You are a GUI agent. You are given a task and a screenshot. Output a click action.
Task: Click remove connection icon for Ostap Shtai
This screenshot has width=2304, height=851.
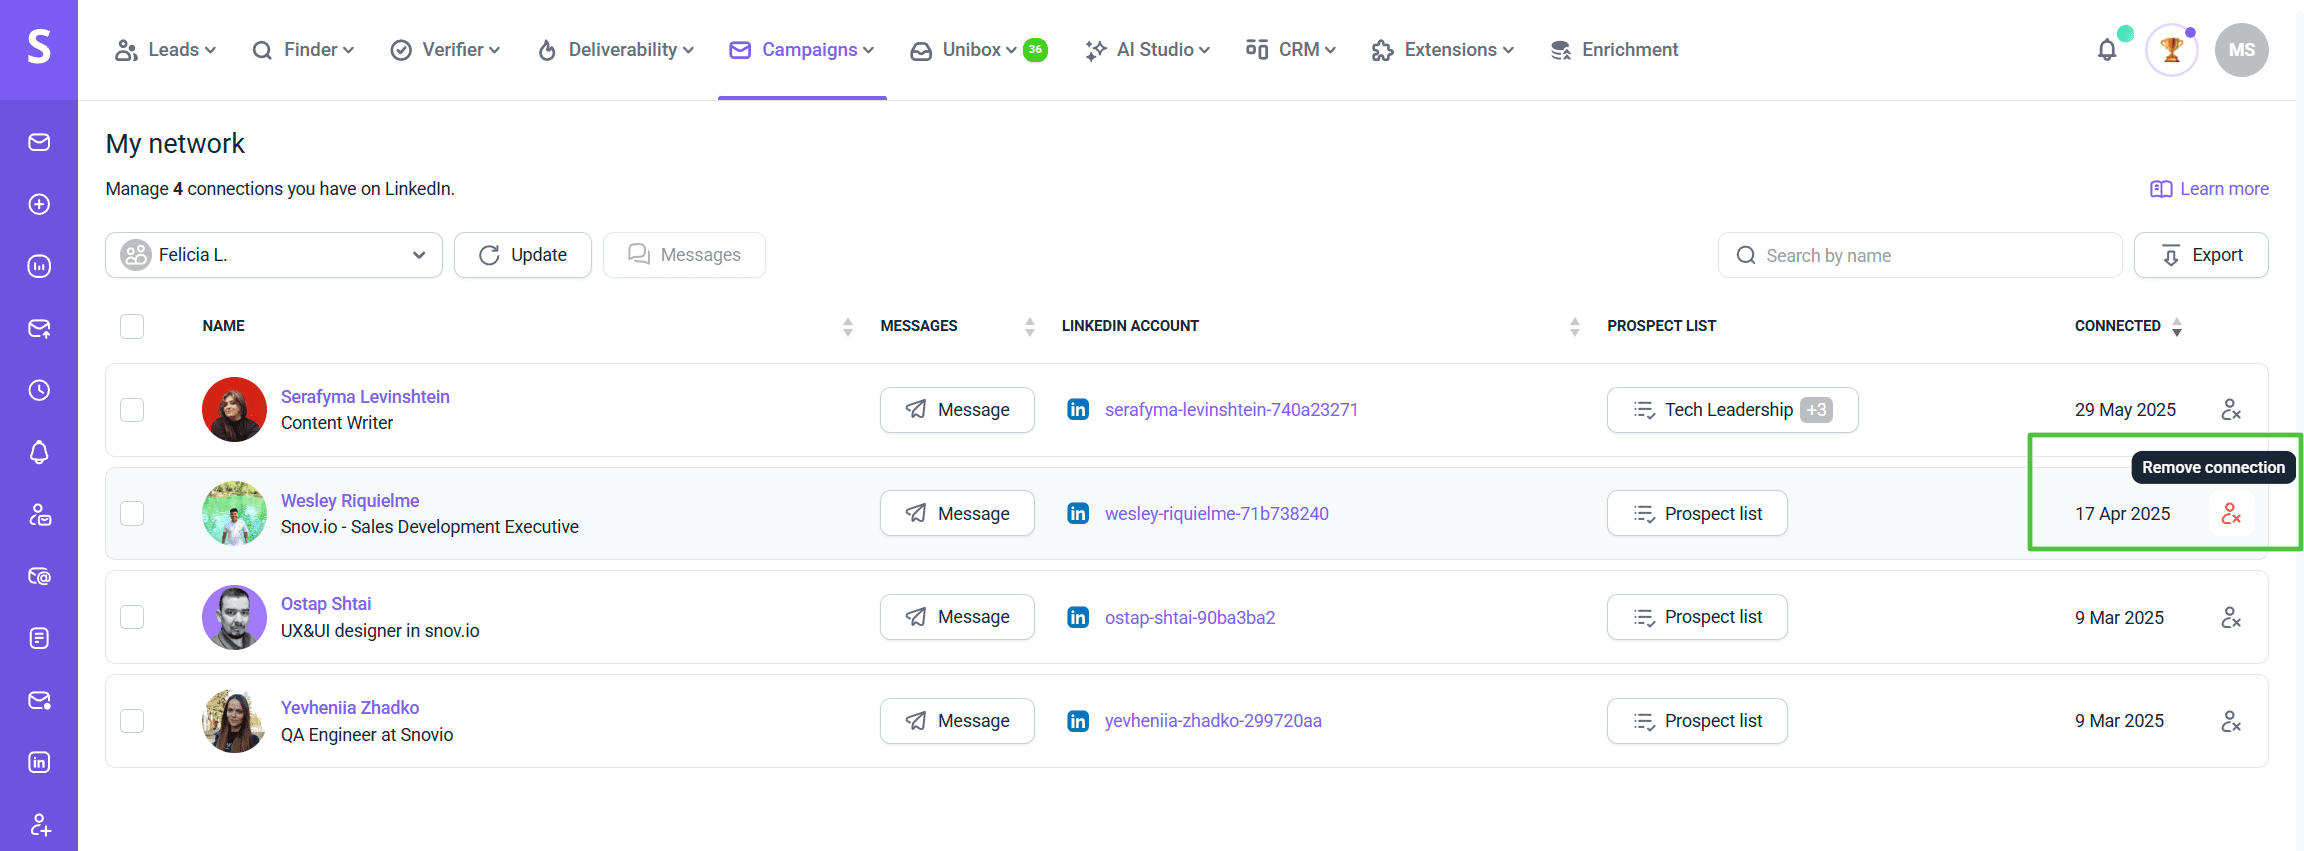[x=2231, y=618]
